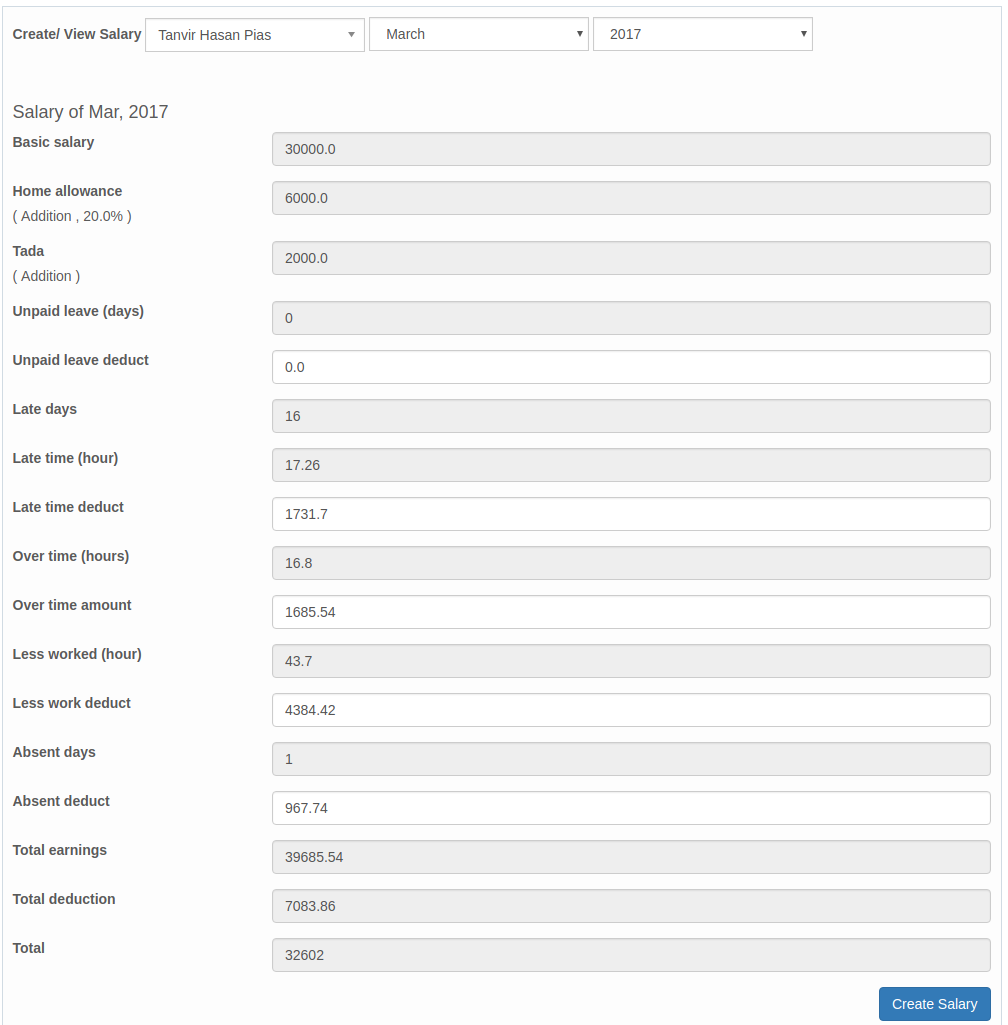Click the Over time hours field
1008x1025 pixels.
(631, 563)
